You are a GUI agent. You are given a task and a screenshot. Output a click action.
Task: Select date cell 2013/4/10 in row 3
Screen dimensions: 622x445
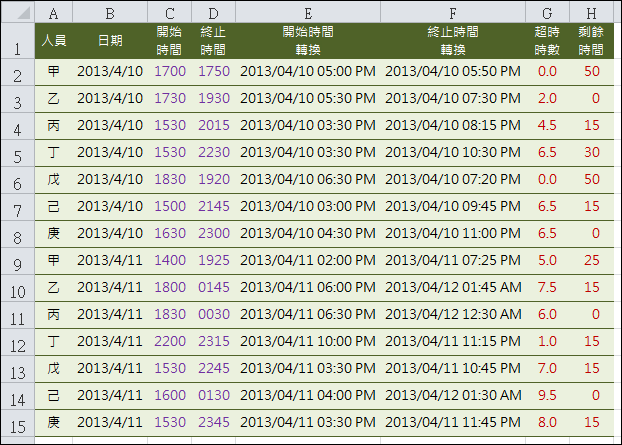click(110, 99)
